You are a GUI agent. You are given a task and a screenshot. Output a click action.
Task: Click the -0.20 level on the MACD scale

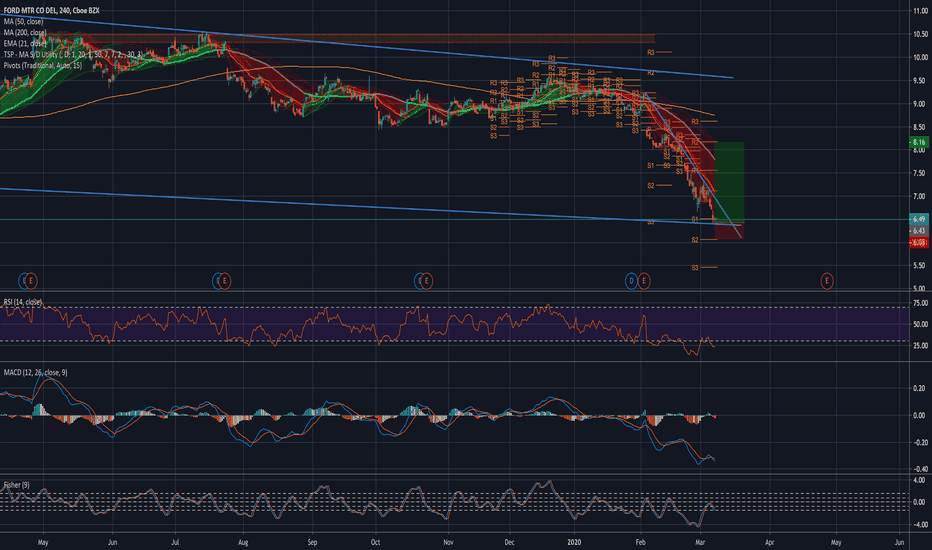coord(919,442)
